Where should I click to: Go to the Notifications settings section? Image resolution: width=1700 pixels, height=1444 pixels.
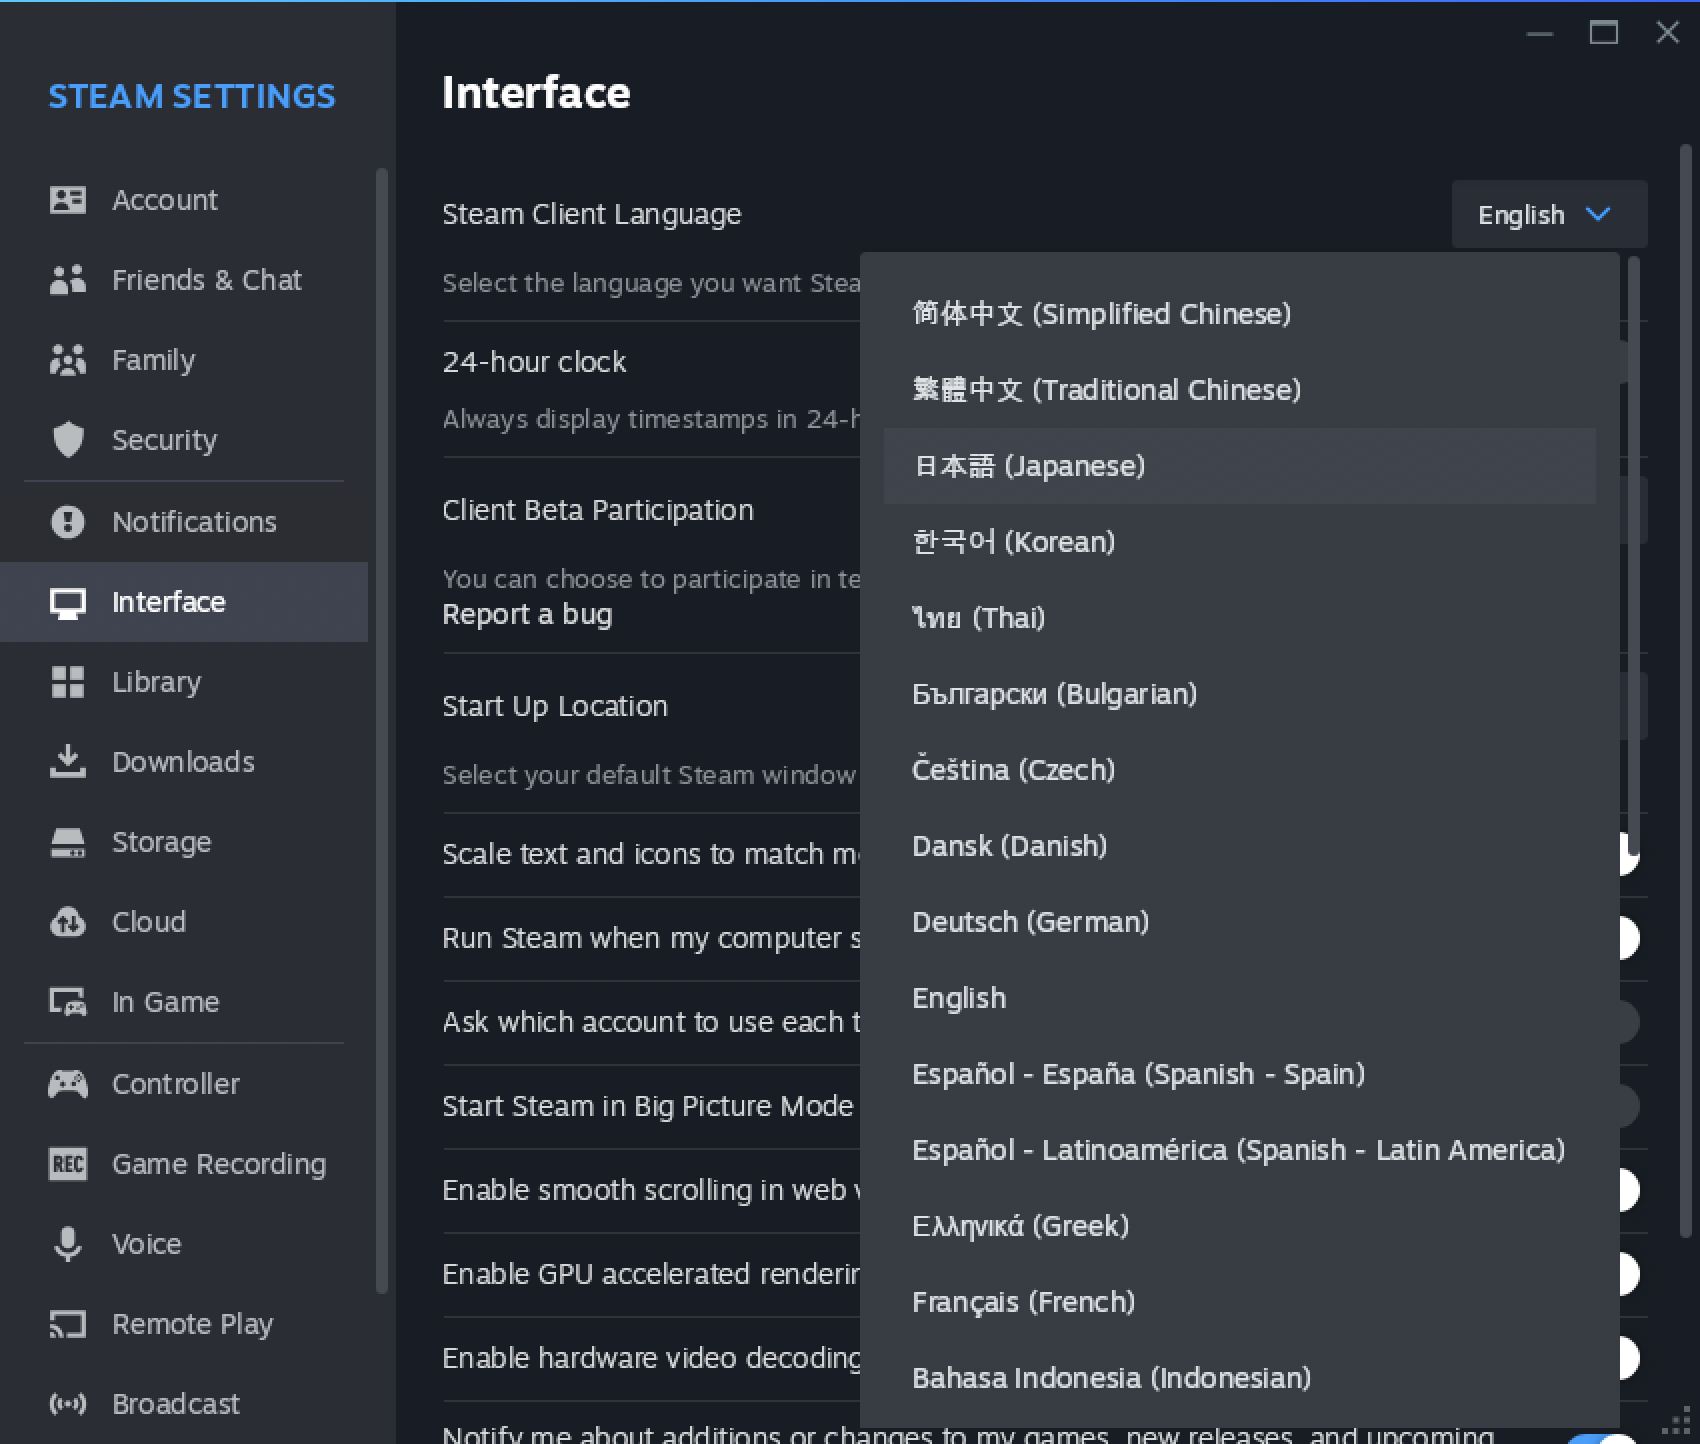[x=194, y=522]
